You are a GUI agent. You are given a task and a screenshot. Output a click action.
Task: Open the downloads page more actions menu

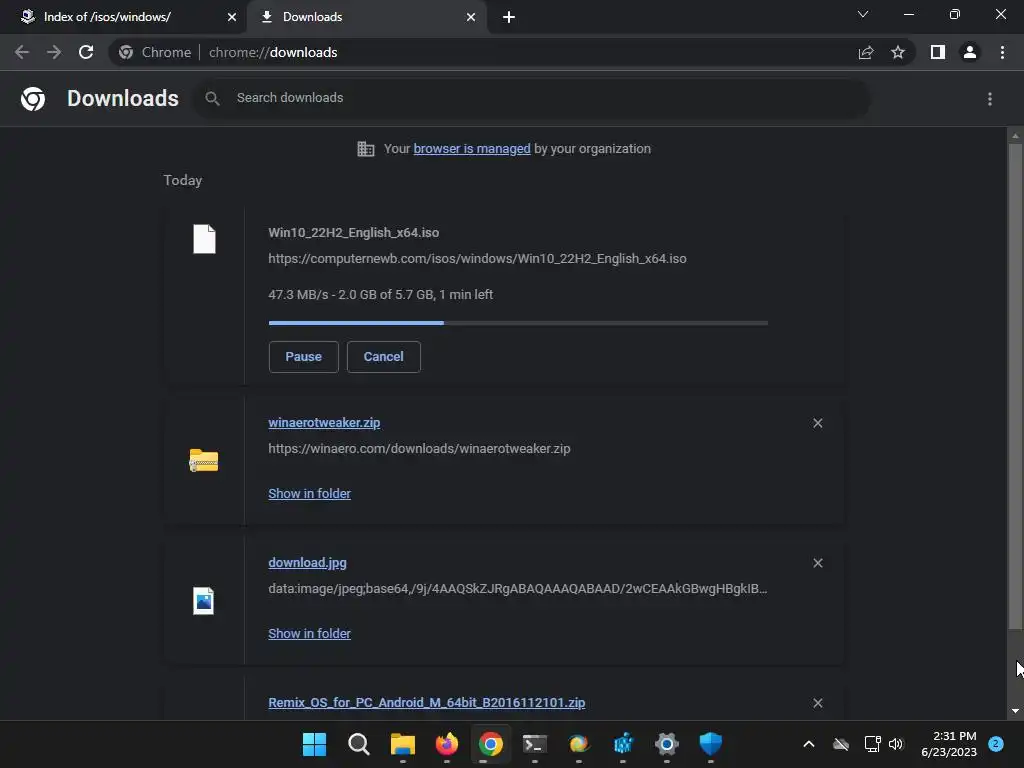tap(990, 99)
